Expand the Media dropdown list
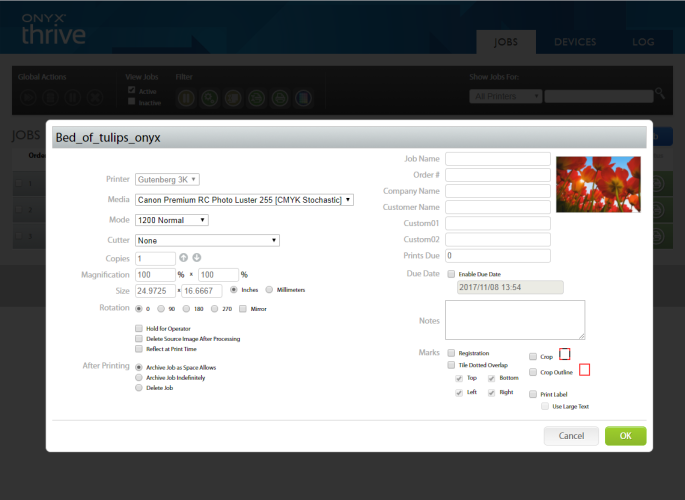This screenshot has height=500, width=685. [244, 200]
